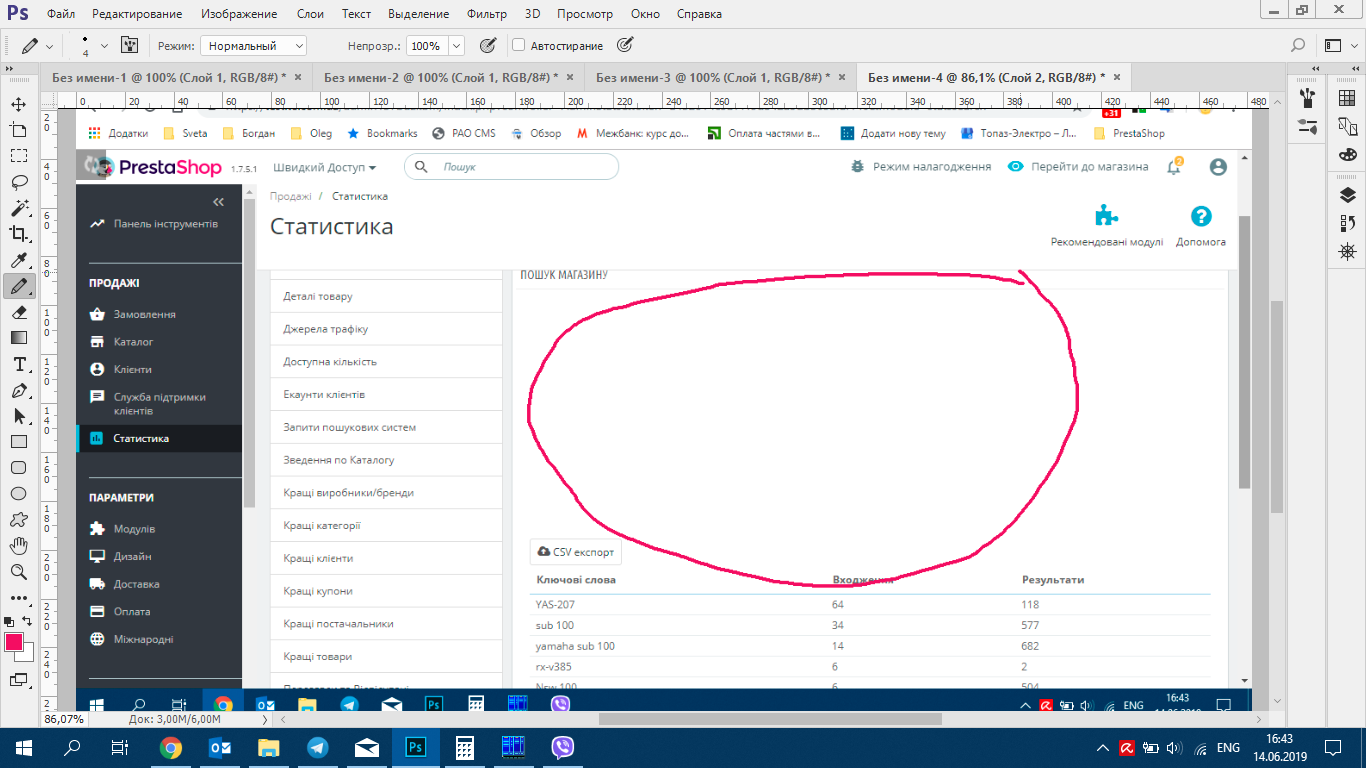Select the Rounded Rectangle tool
The height and width of the screenshot is (768, 1366).
(18, 468)
